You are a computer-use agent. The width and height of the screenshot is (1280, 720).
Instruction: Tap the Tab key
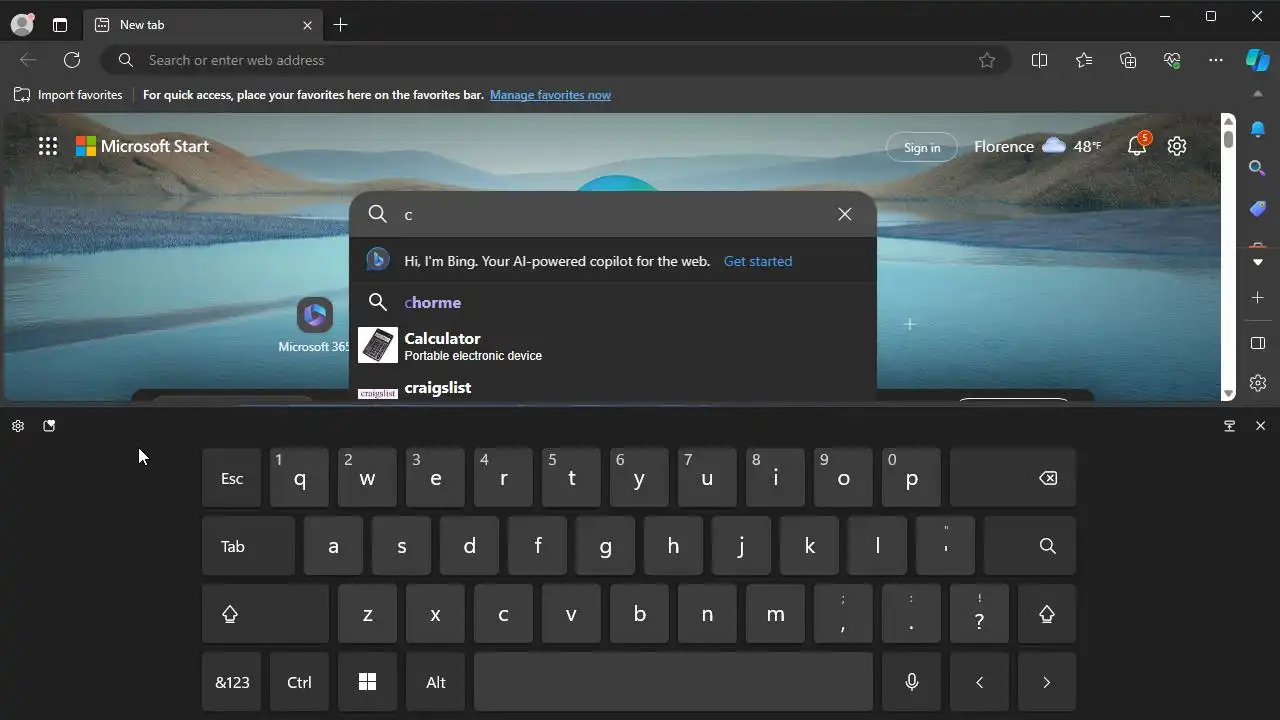(x=248, y=546)
